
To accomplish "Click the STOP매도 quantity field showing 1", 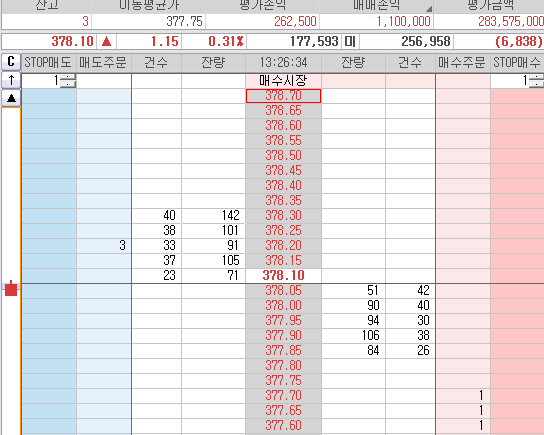I will (41, 81).
